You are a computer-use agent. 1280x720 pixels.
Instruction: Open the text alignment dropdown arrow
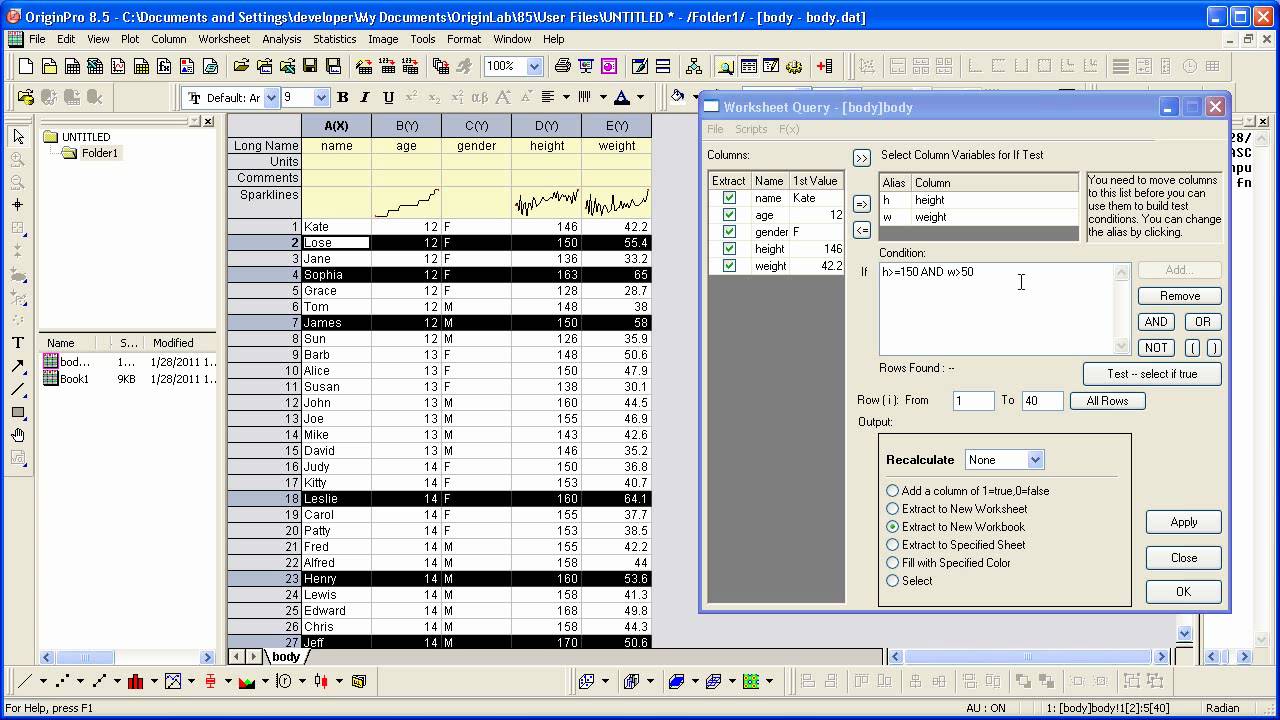(x=566, y=97)
